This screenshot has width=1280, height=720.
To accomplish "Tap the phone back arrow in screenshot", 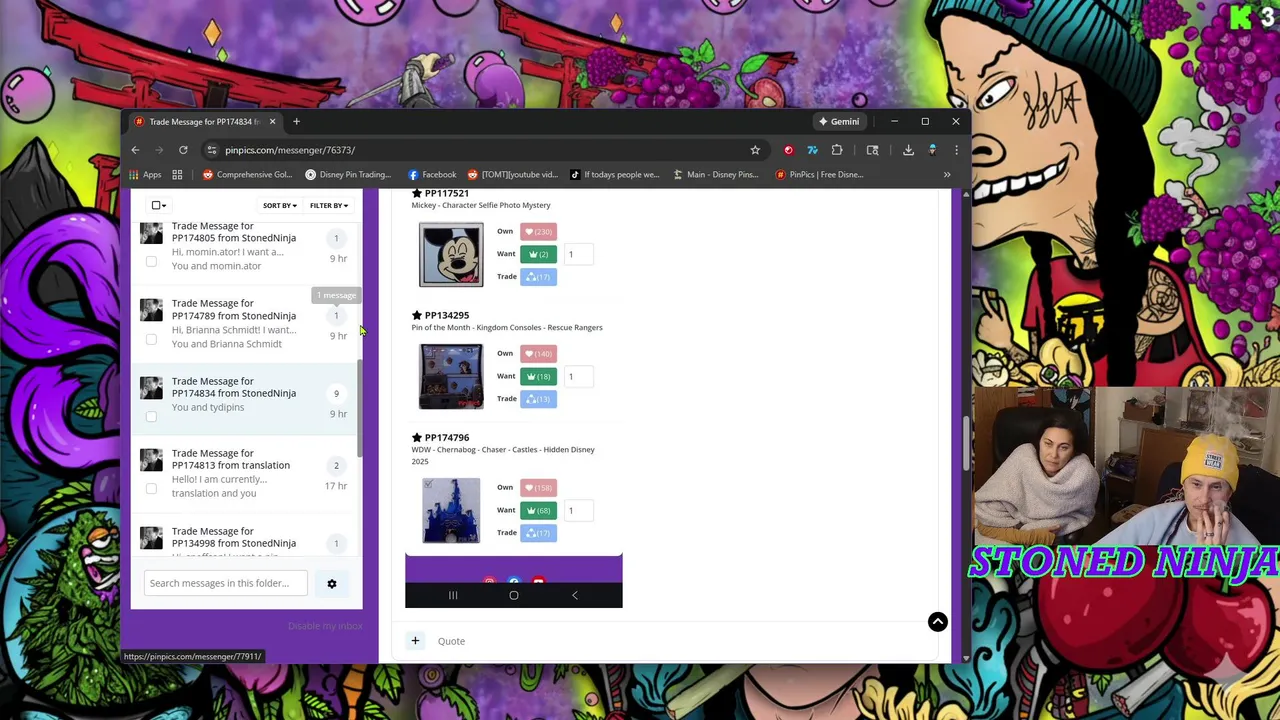I will [x=574, y=595].
